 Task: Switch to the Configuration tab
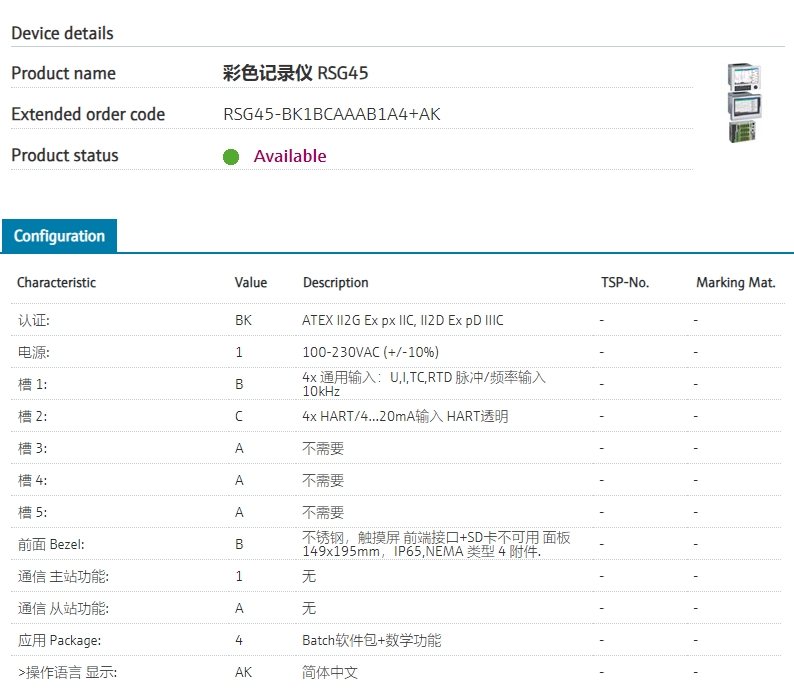(x=59, y=236)
